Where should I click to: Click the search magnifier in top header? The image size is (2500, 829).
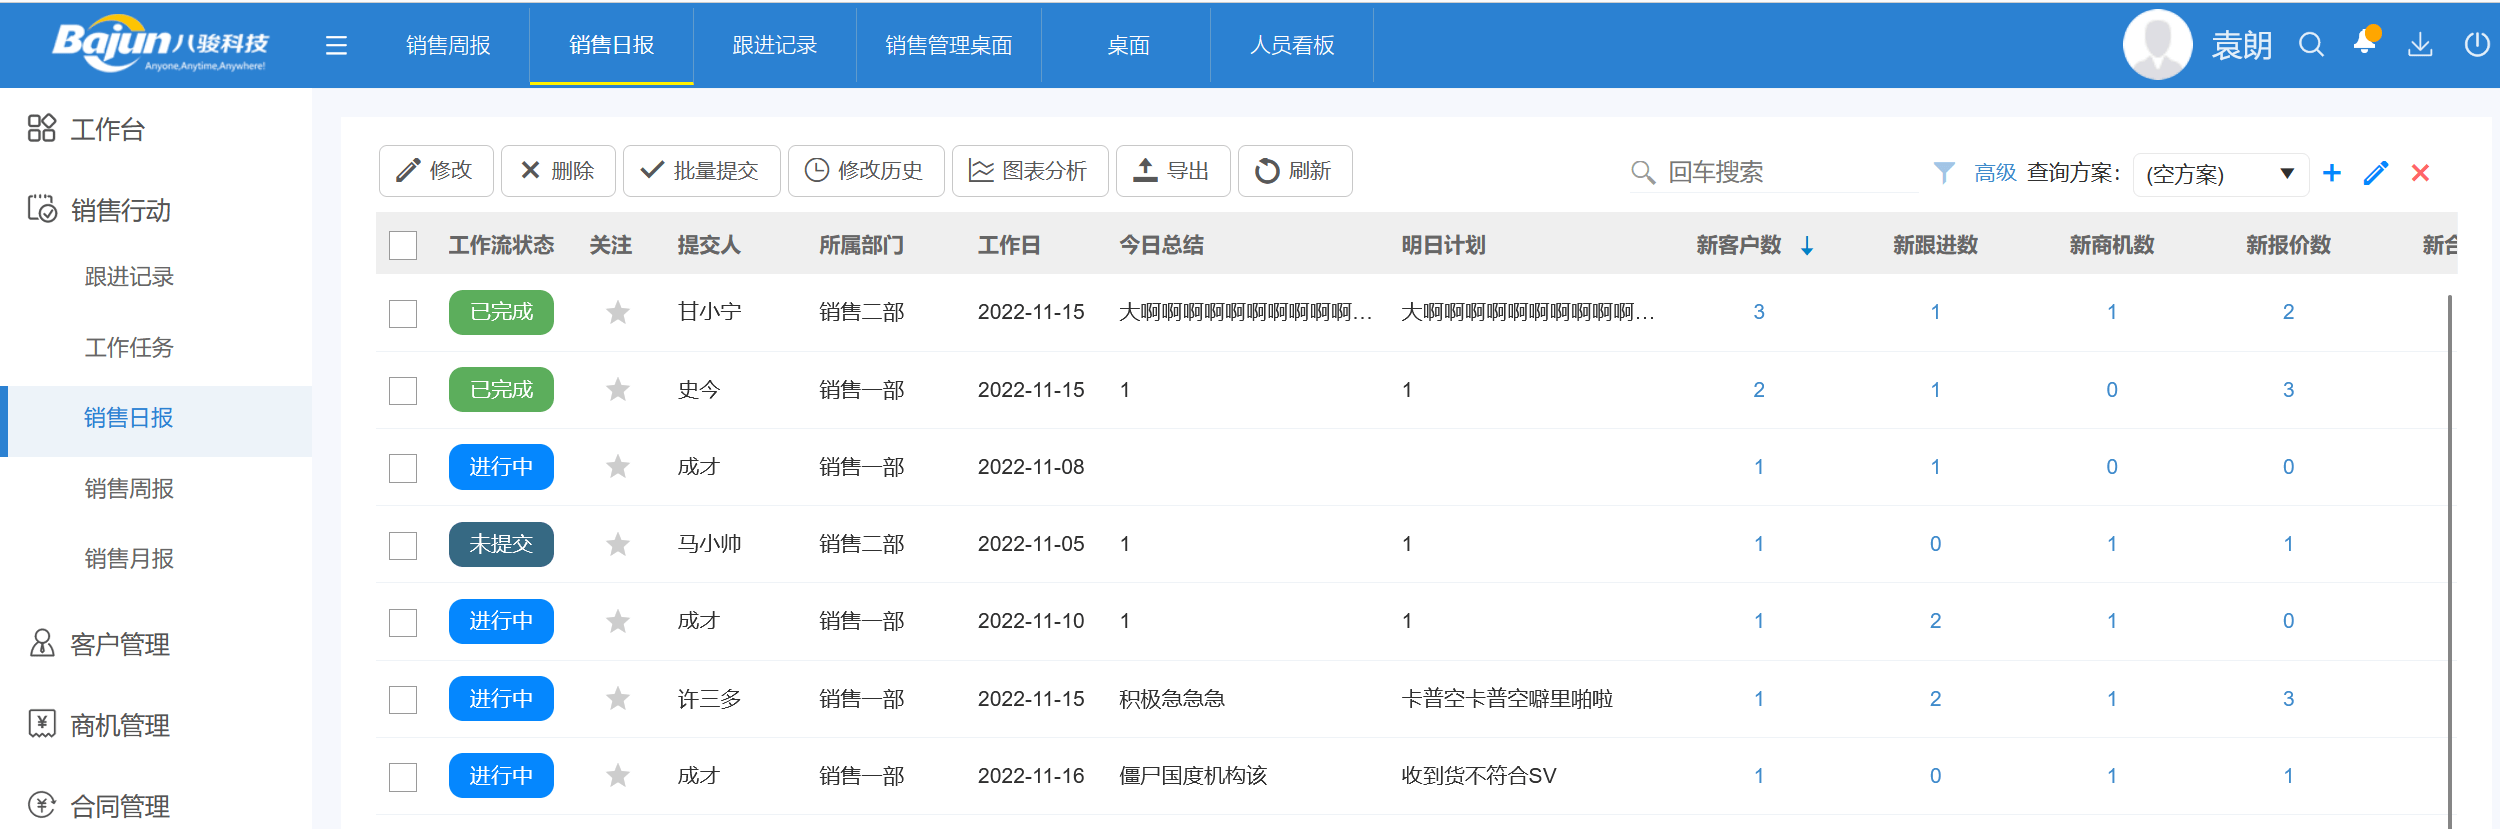pos(2311,45)
